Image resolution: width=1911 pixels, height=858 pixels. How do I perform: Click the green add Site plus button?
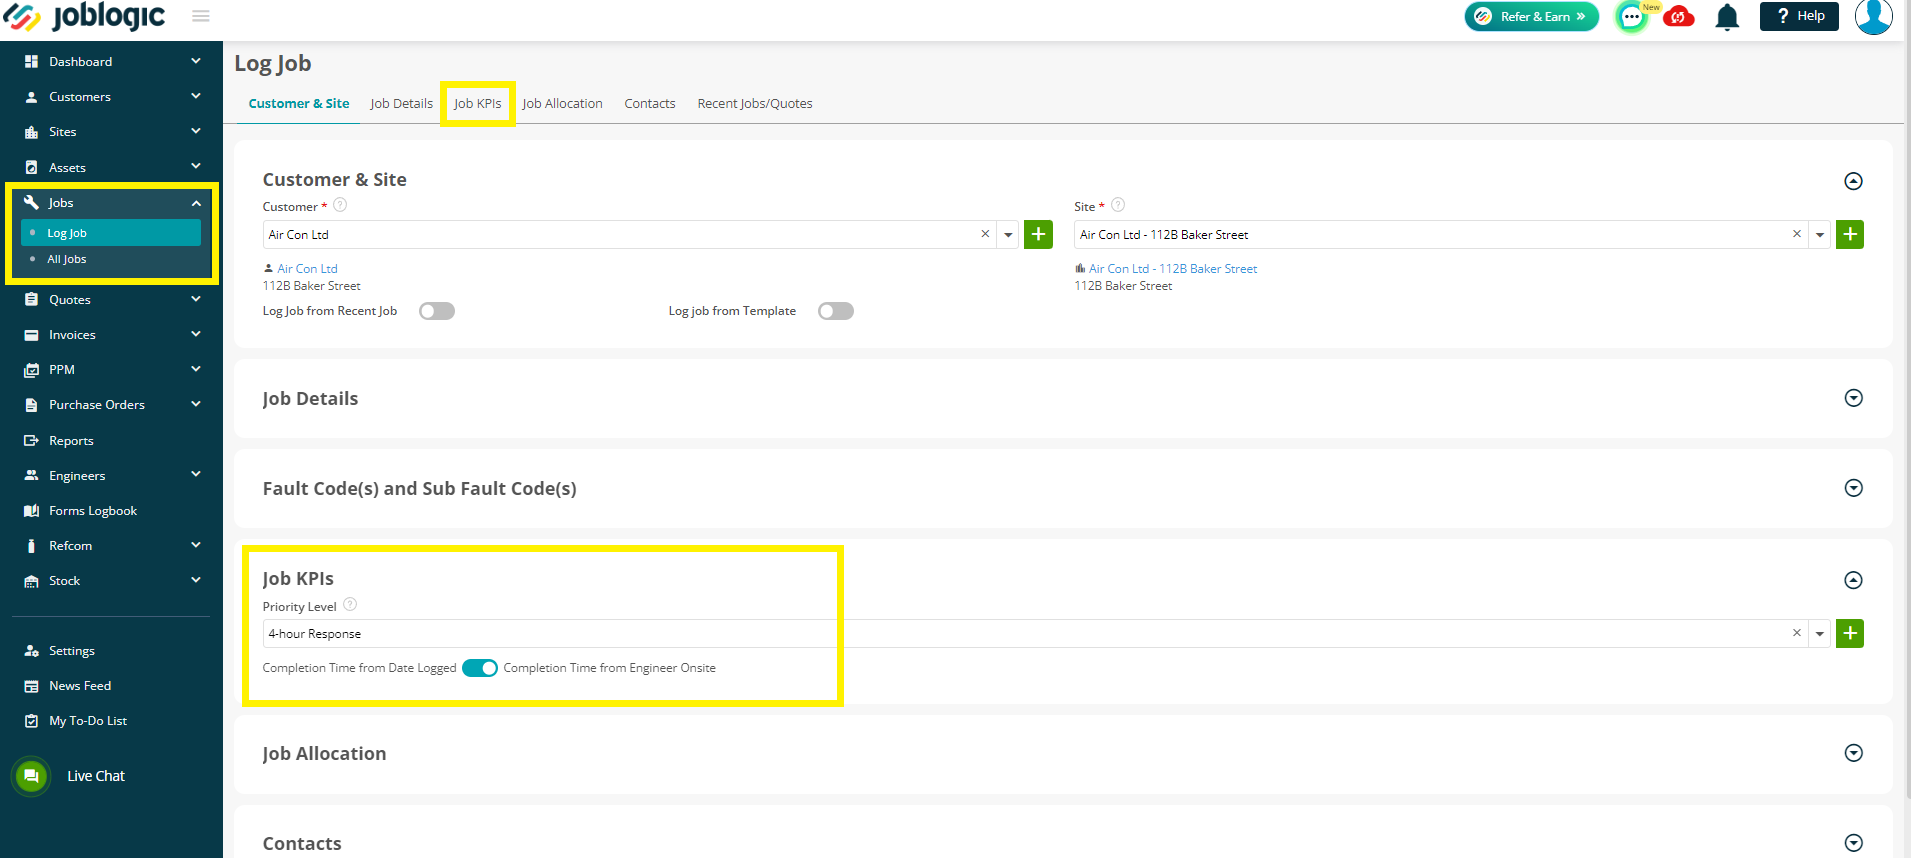click(1850, 234)
